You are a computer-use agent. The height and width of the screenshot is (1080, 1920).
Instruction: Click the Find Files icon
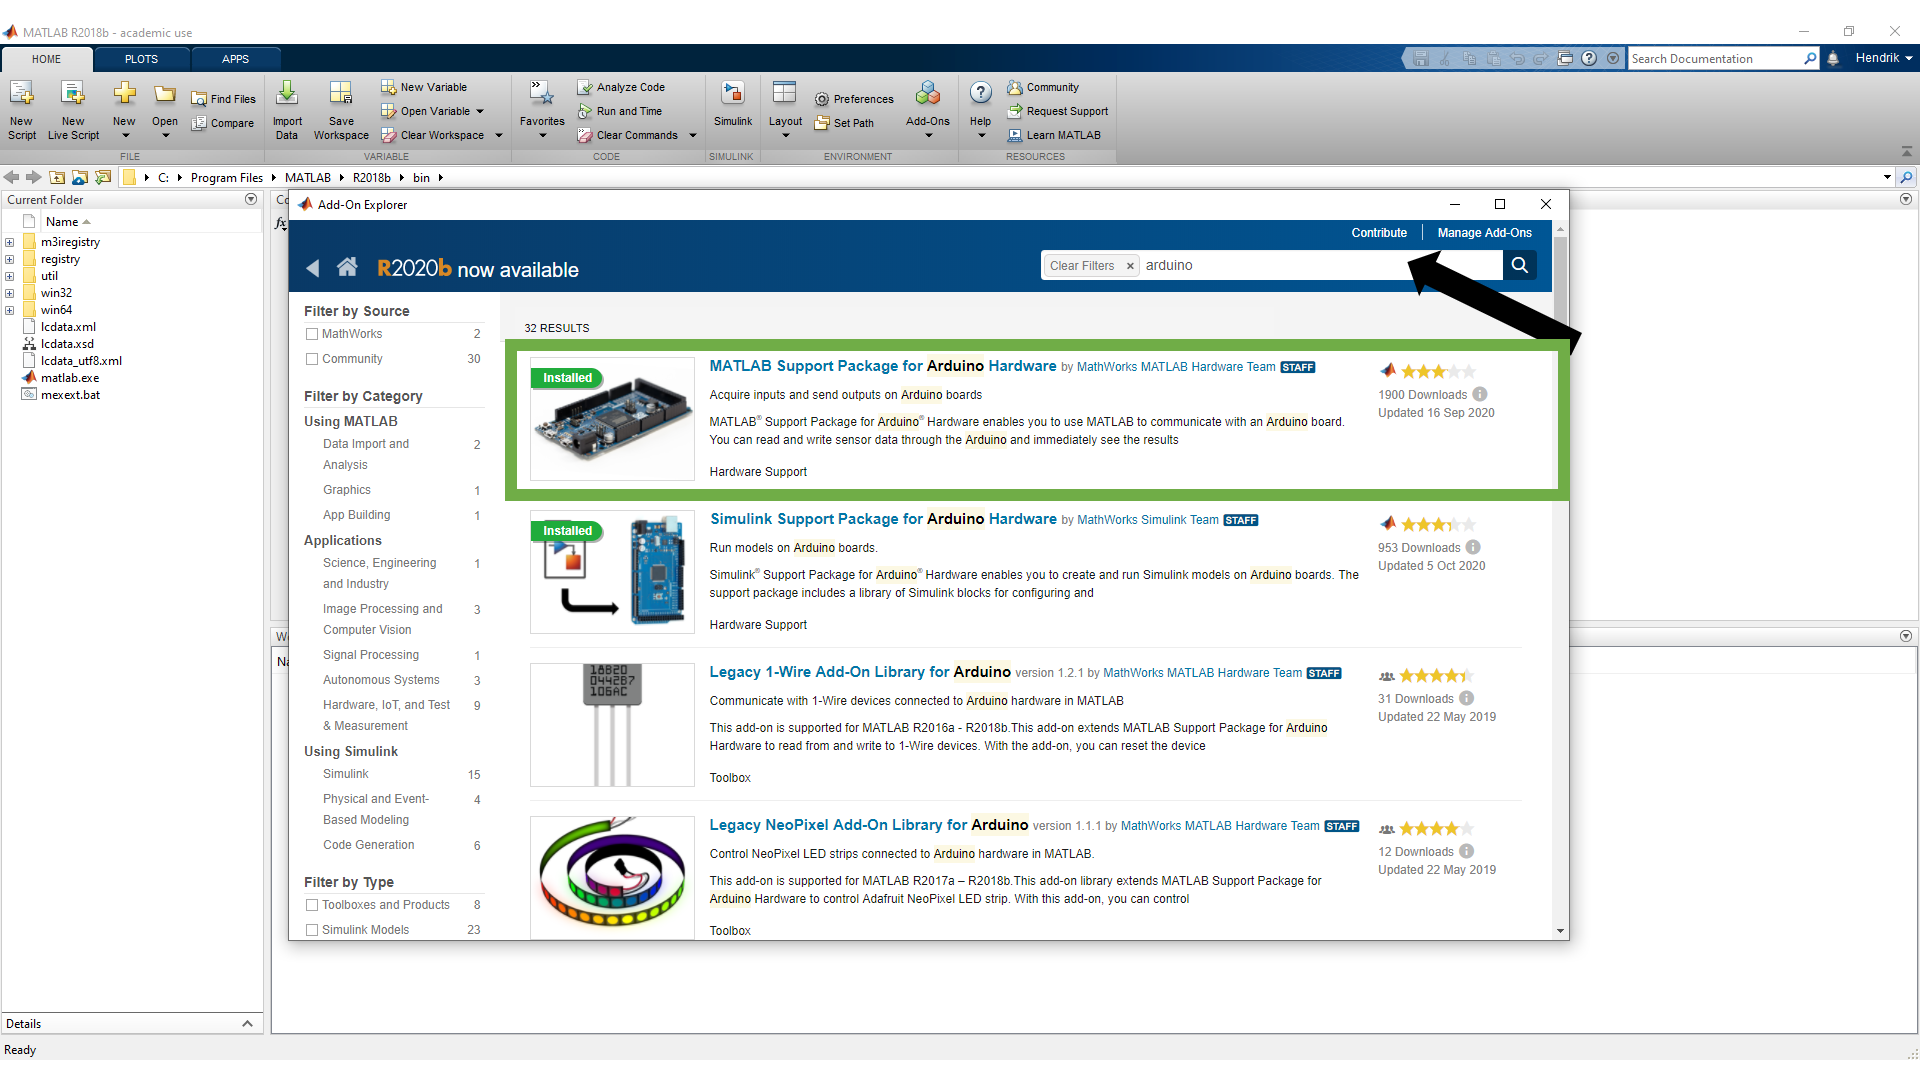click(199, 99)
